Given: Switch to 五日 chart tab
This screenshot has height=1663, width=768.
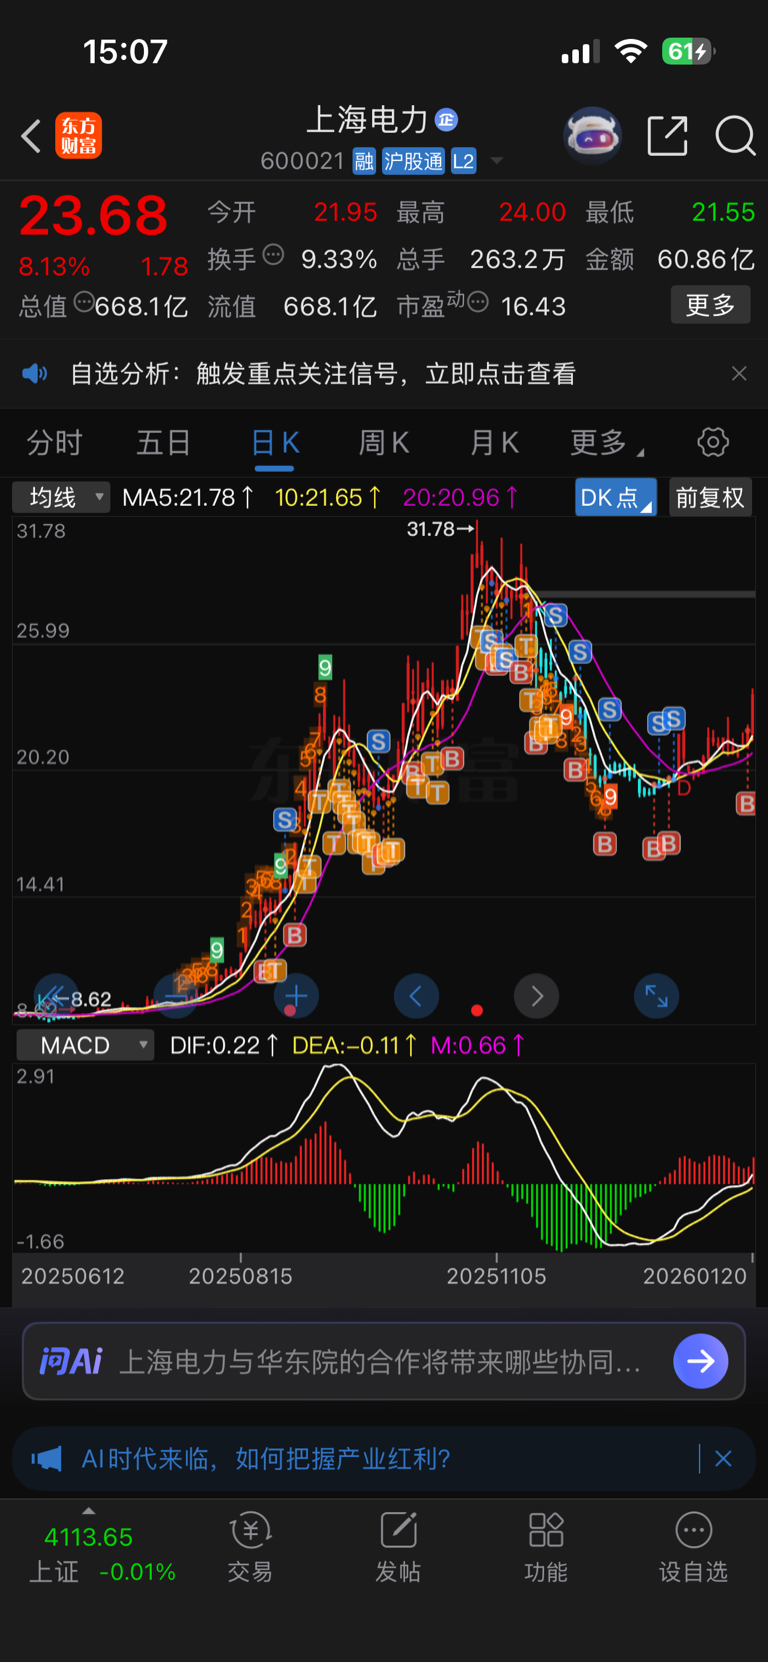Looking at the screenshot, I should (x=163, y=443).
